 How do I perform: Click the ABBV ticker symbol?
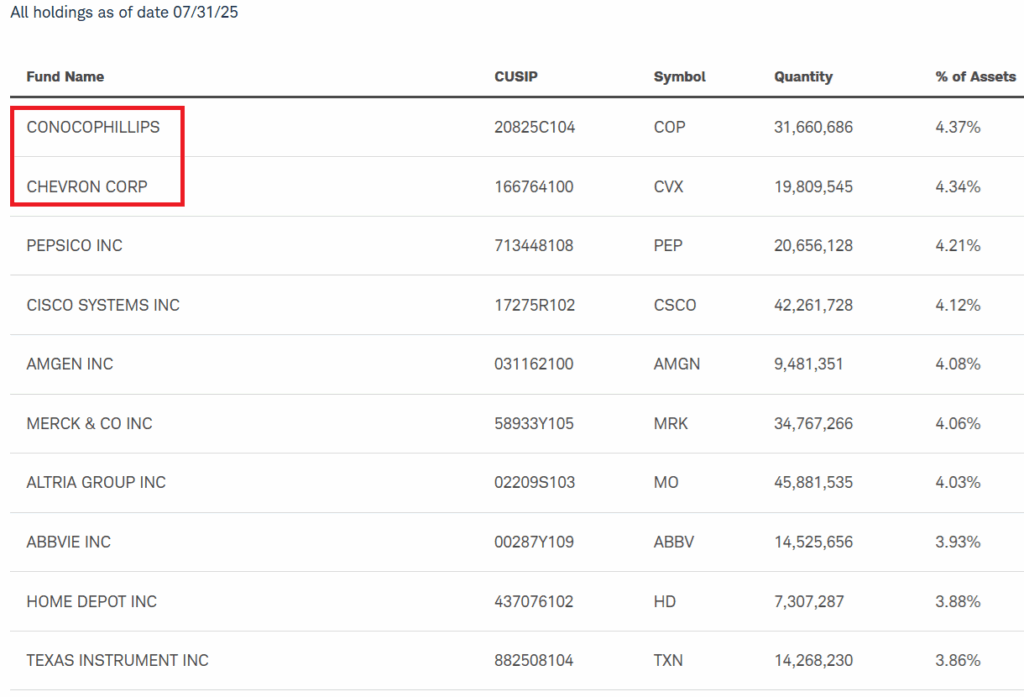[674, 542]
